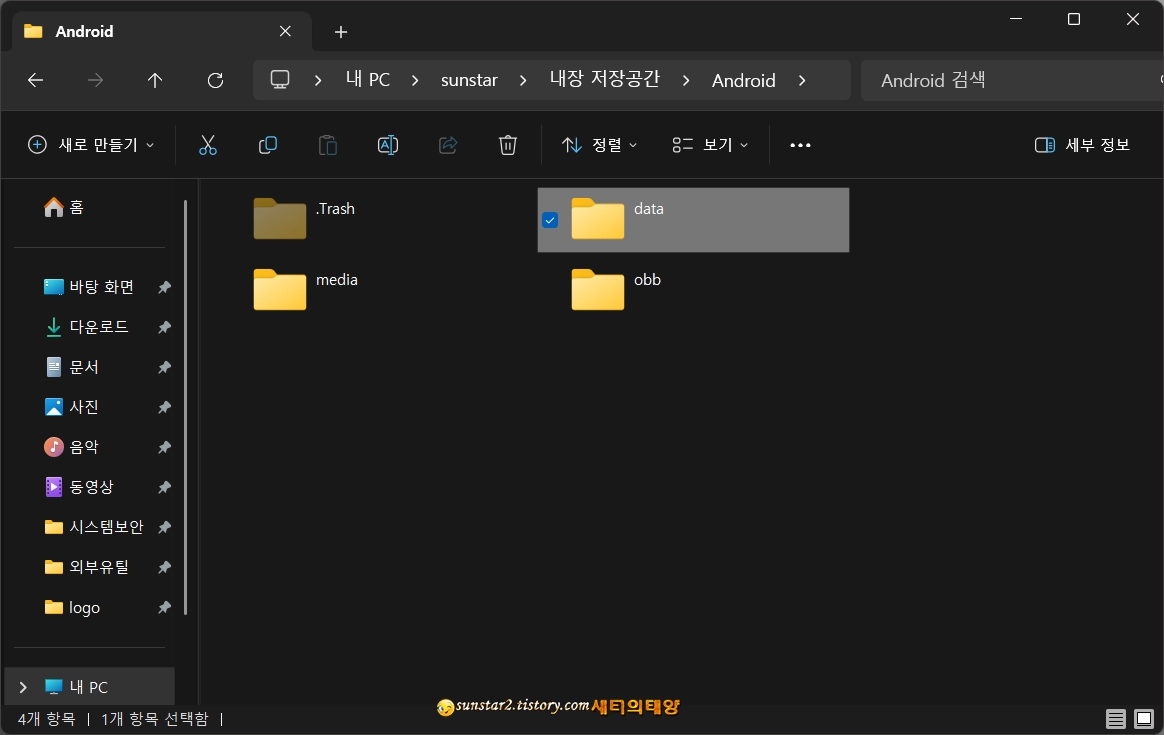Go forward with the right arrow

pos(95,80)
